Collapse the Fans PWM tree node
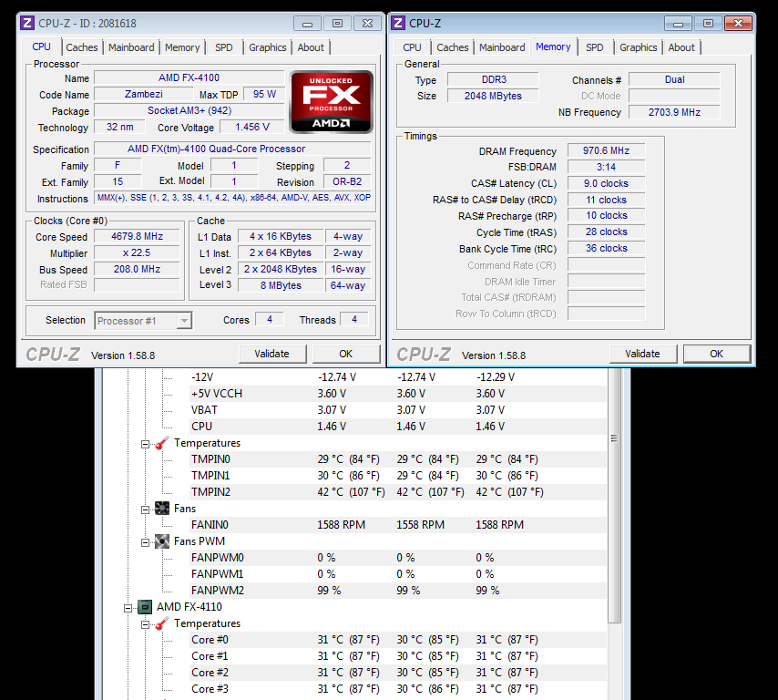 coord(145,542)
